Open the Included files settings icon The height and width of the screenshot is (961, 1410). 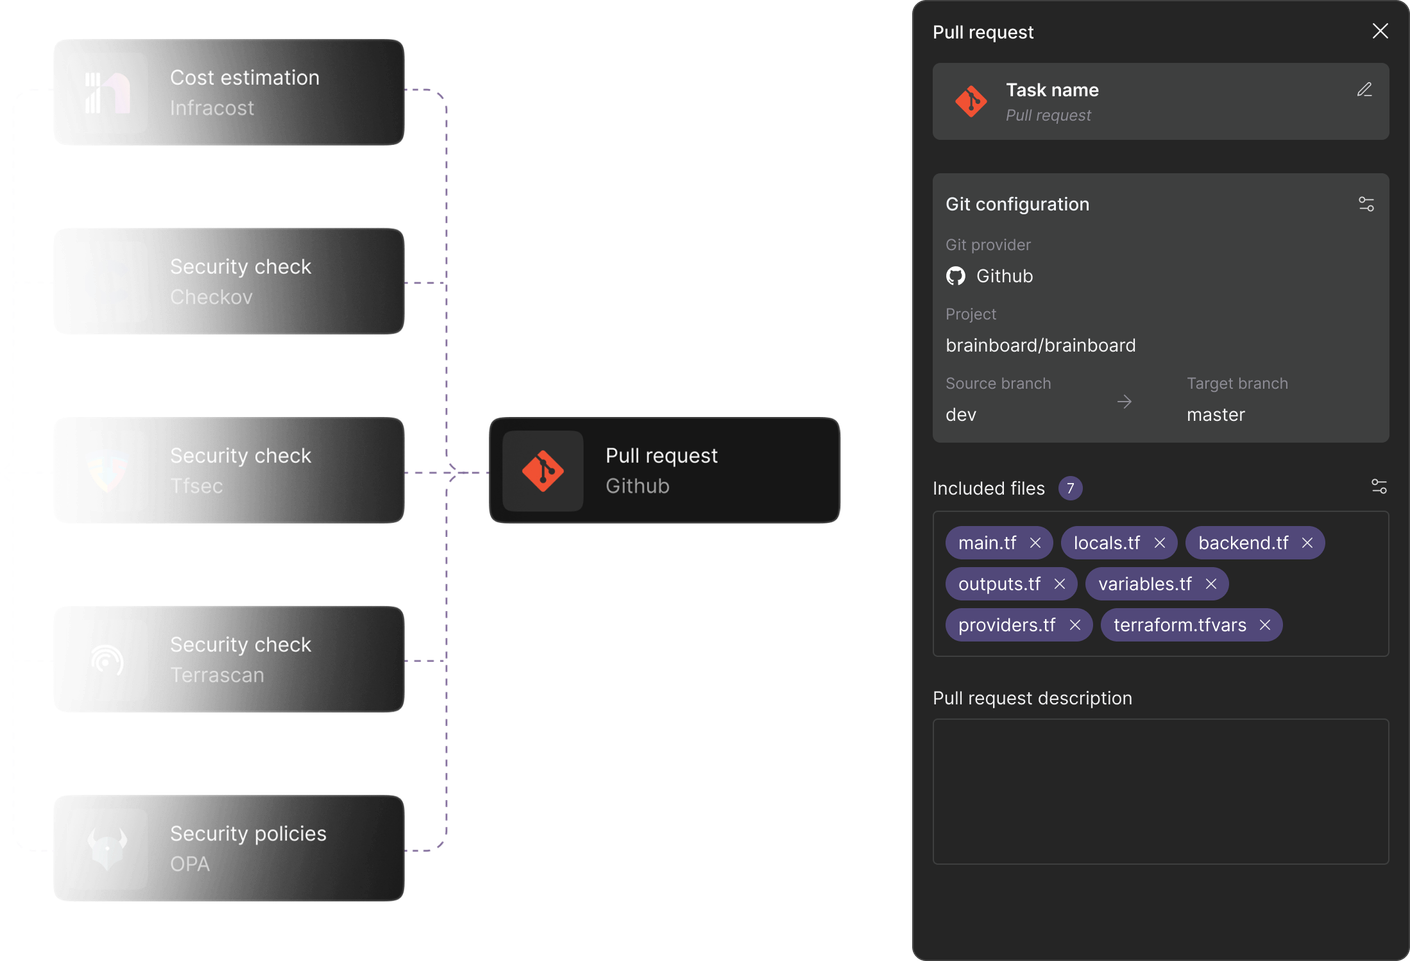pyautogui.click(x=1379, y=486)
